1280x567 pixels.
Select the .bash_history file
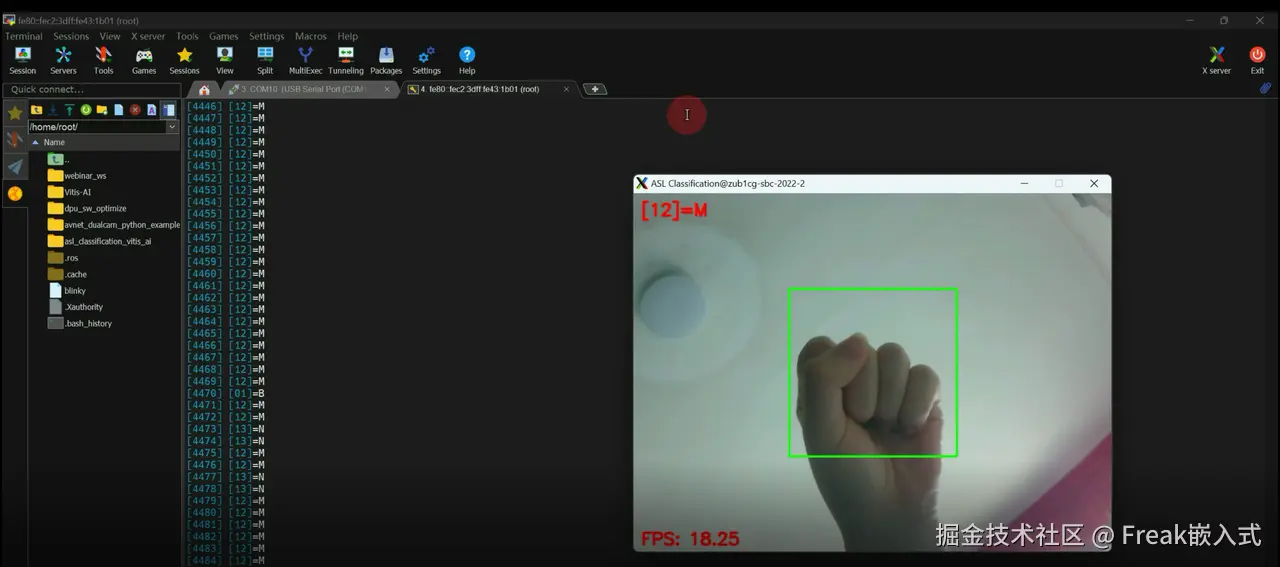click(x=80, y=323)
